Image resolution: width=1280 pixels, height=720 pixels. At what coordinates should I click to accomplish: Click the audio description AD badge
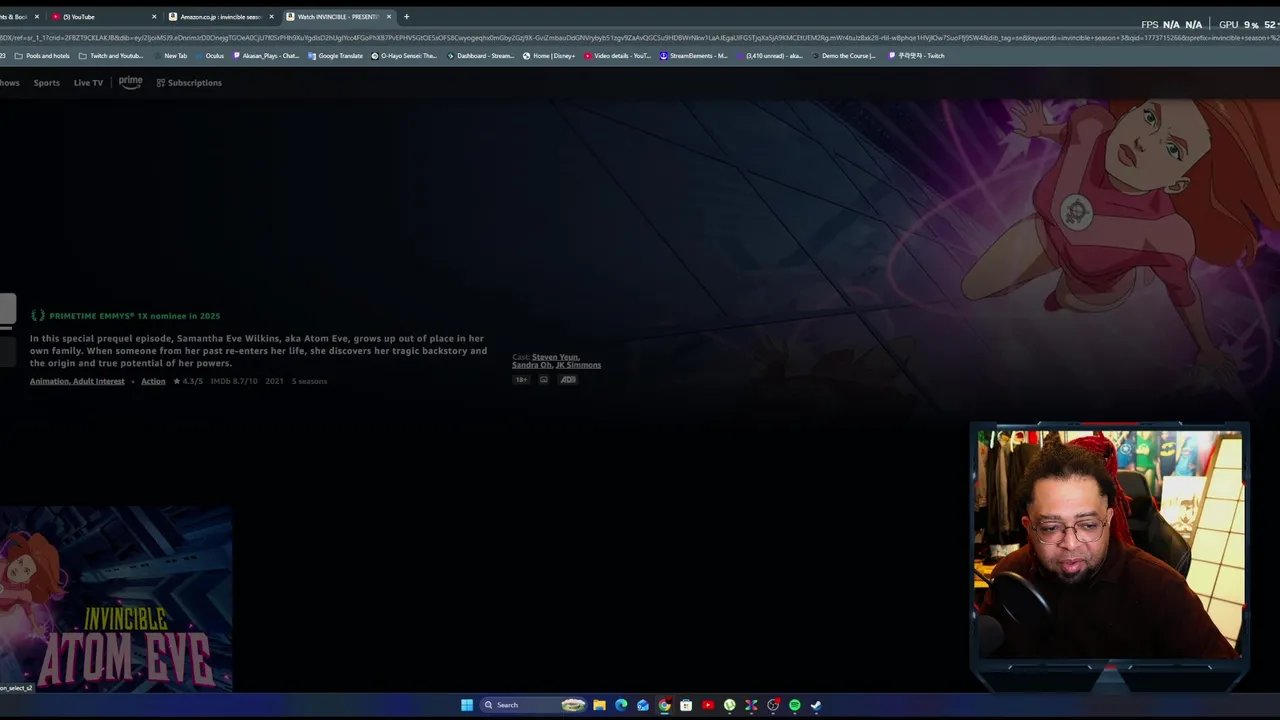coord(568,380)
